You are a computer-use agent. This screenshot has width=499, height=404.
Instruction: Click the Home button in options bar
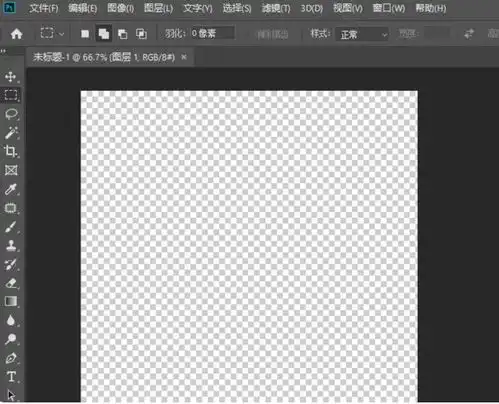(x=16, y=34)
